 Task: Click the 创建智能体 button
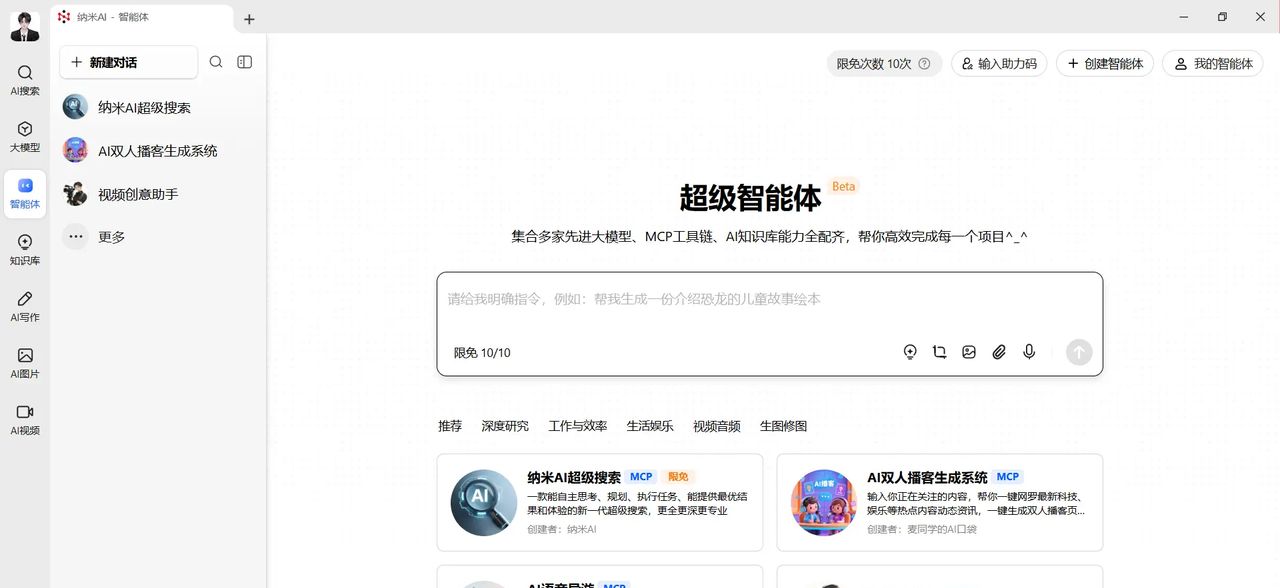coord(1104,63)
